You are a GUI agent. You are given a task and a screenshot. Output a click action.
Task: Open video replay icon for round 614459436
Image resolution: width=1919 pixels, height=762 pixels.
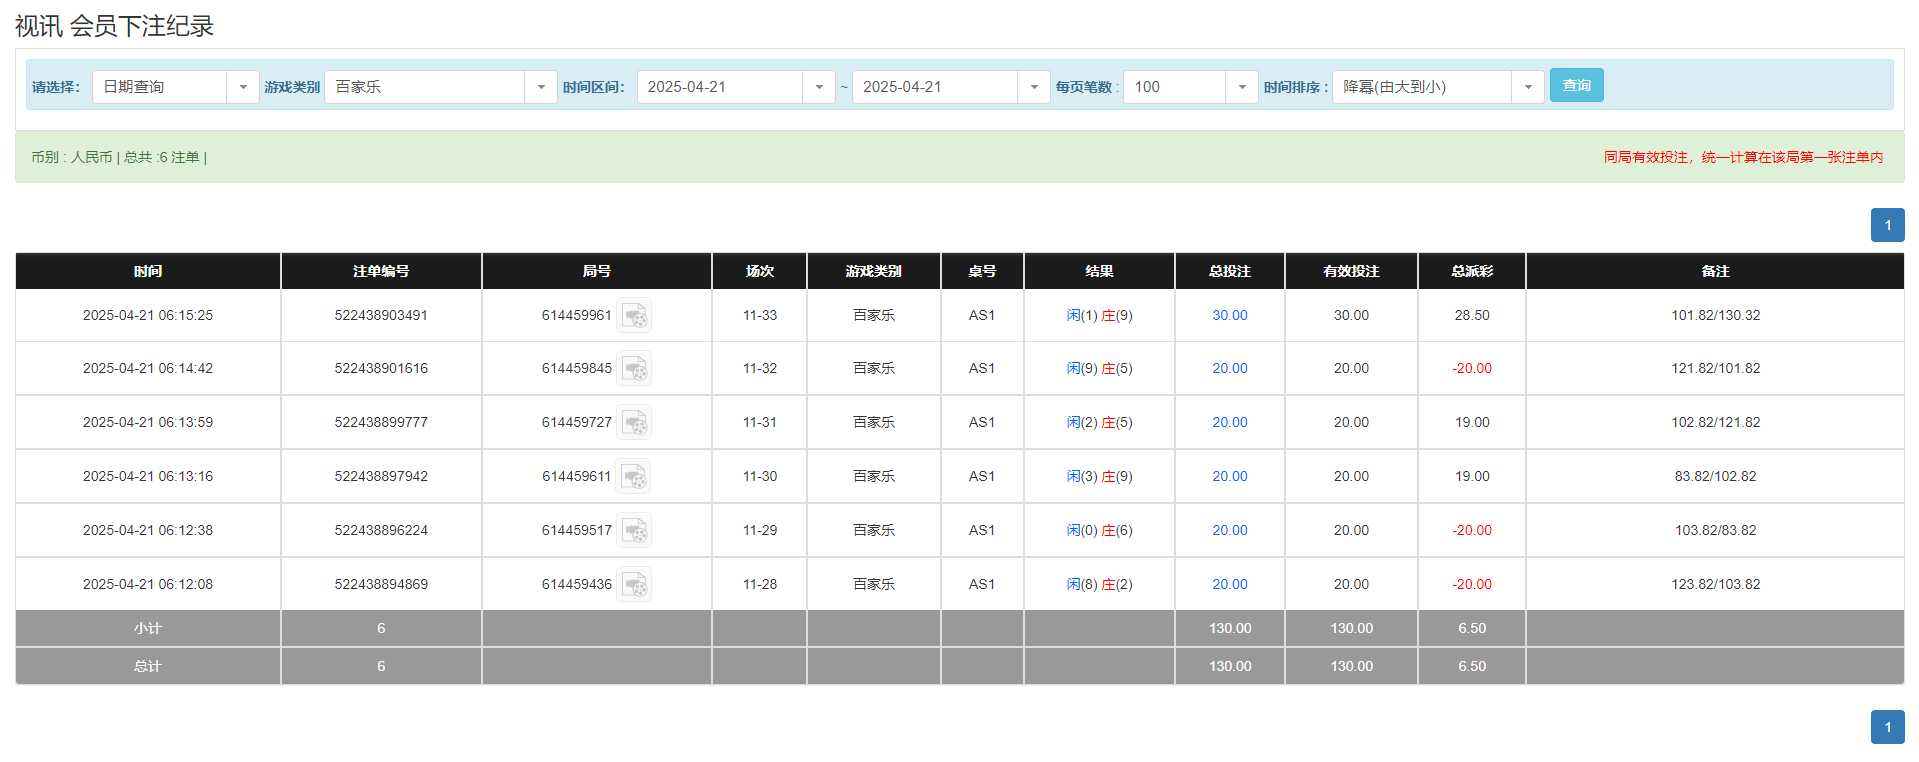(634, 585)
